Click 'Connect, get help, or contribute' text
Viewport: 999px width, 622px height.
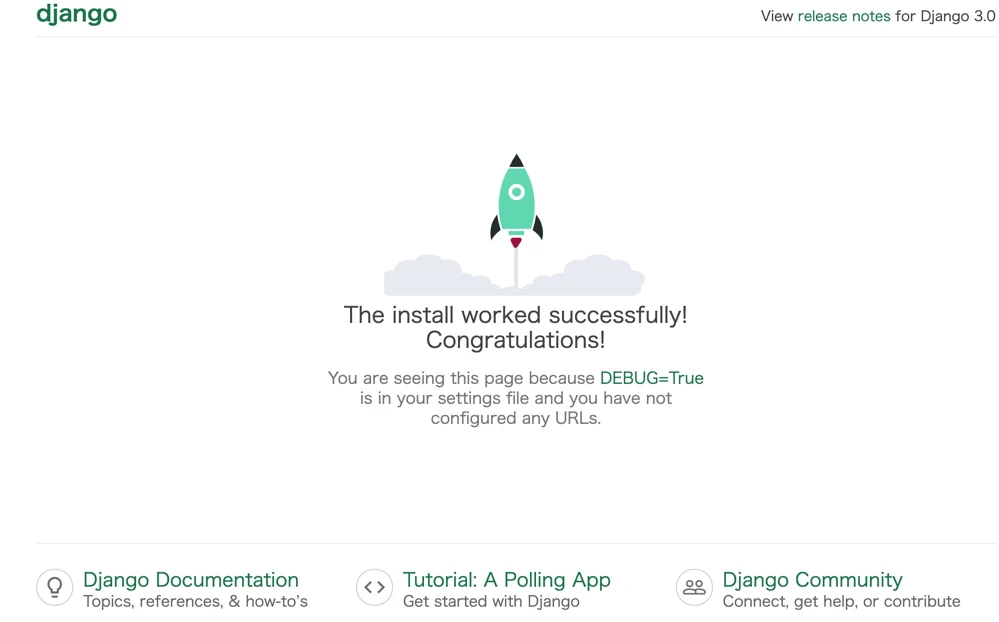point(841,602)
